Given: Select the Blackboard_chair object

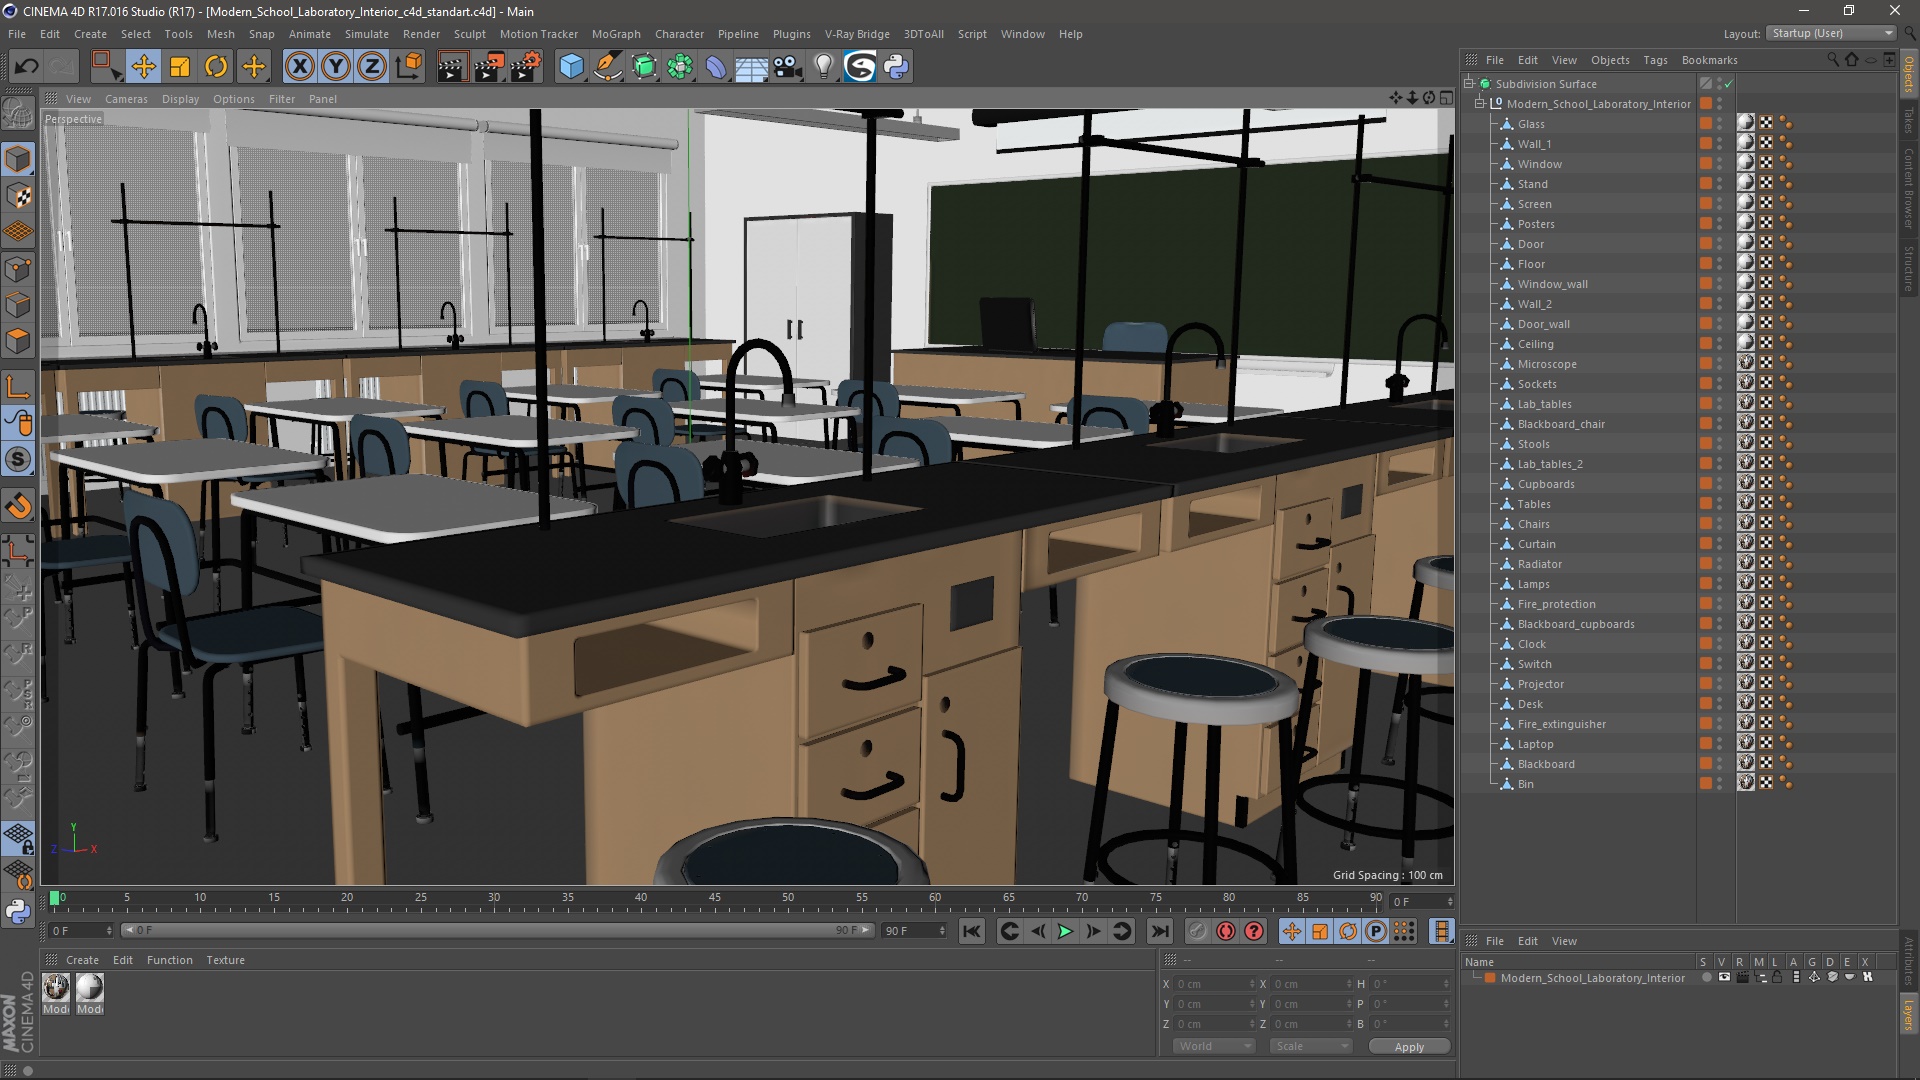Looking at the screenshot, I should [x=1561, y=424].
